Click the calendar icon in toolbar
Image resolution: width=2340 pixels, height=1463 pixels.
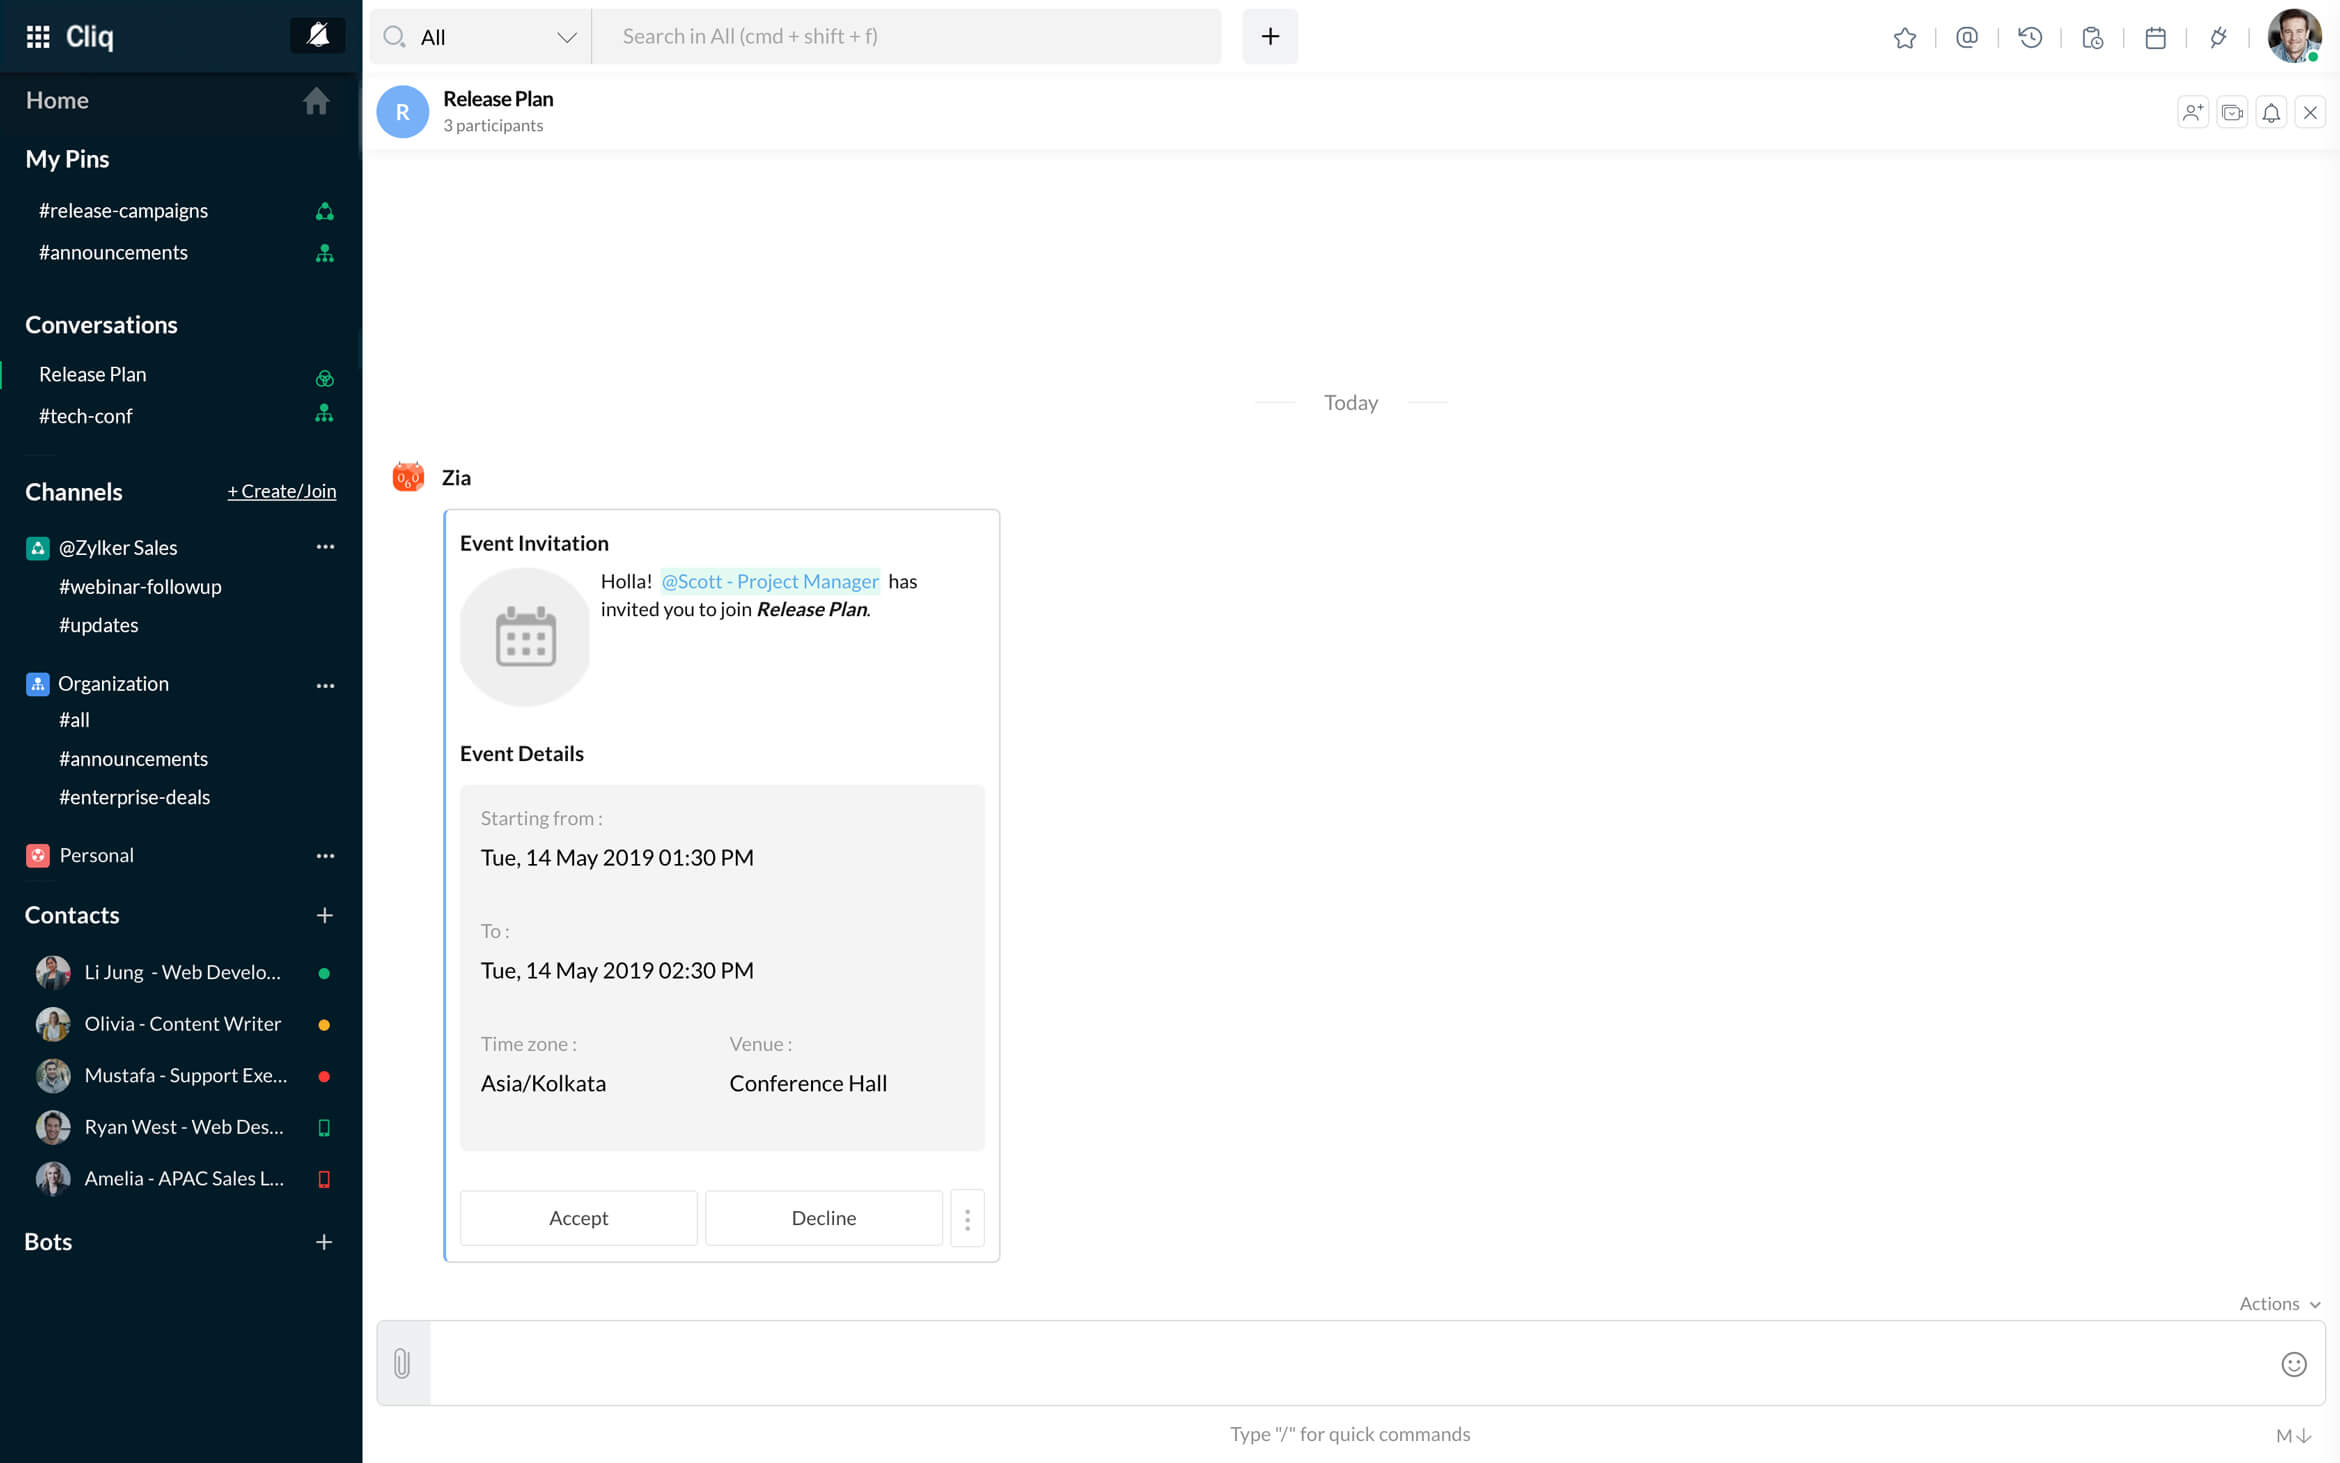coord(2156,35)
